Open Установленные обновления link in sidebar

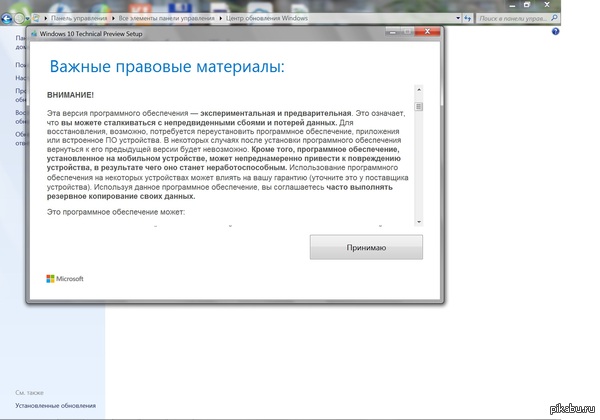(x=55, y=405)
